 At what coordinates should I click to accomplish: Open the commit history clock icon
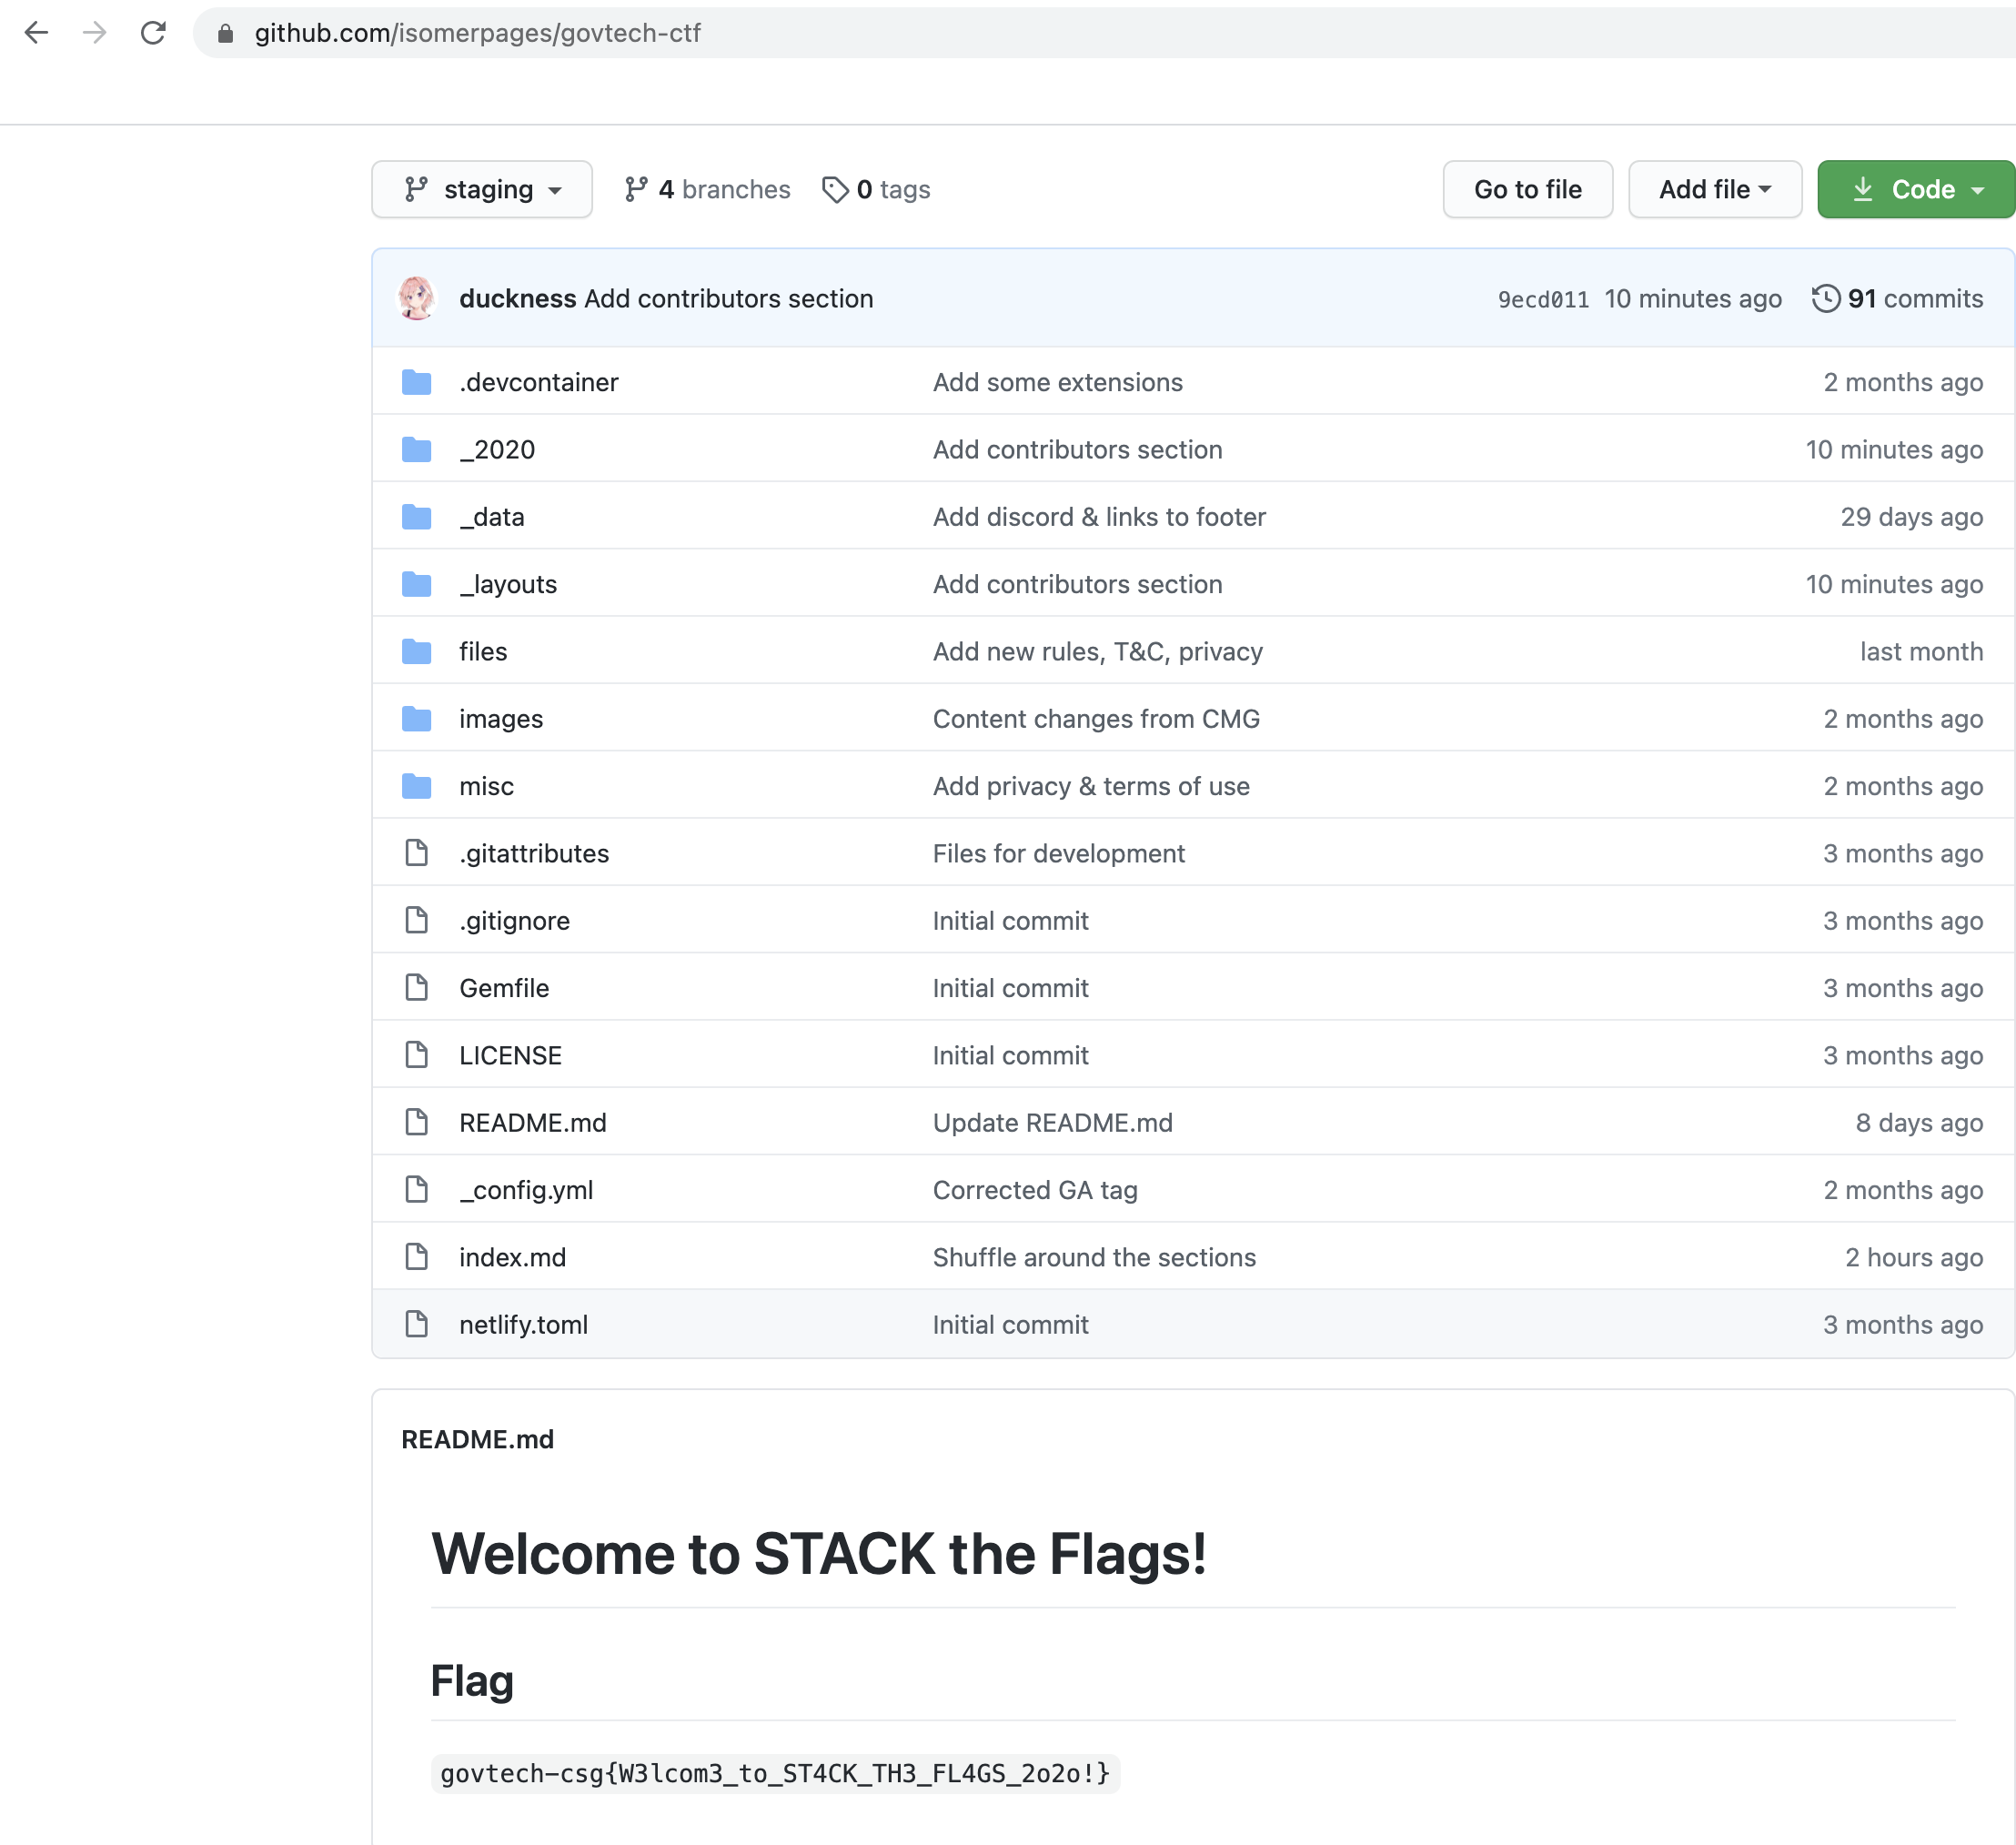(1825, 298)
